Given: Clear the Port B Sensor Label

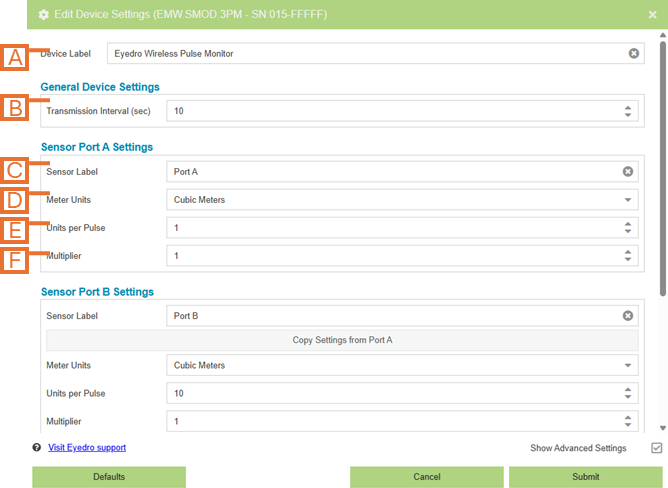Looking at the screenshot, I should click(x=628, y=316).
